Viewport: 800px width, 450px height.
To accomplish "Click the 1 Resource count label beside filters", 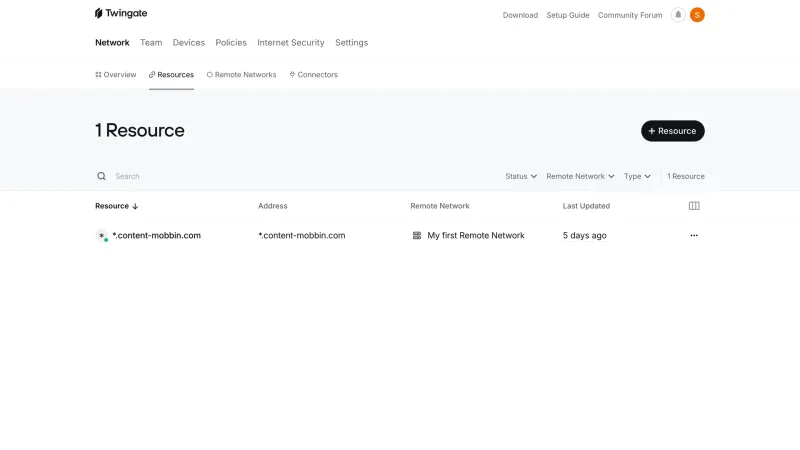I will click(686, 176).
